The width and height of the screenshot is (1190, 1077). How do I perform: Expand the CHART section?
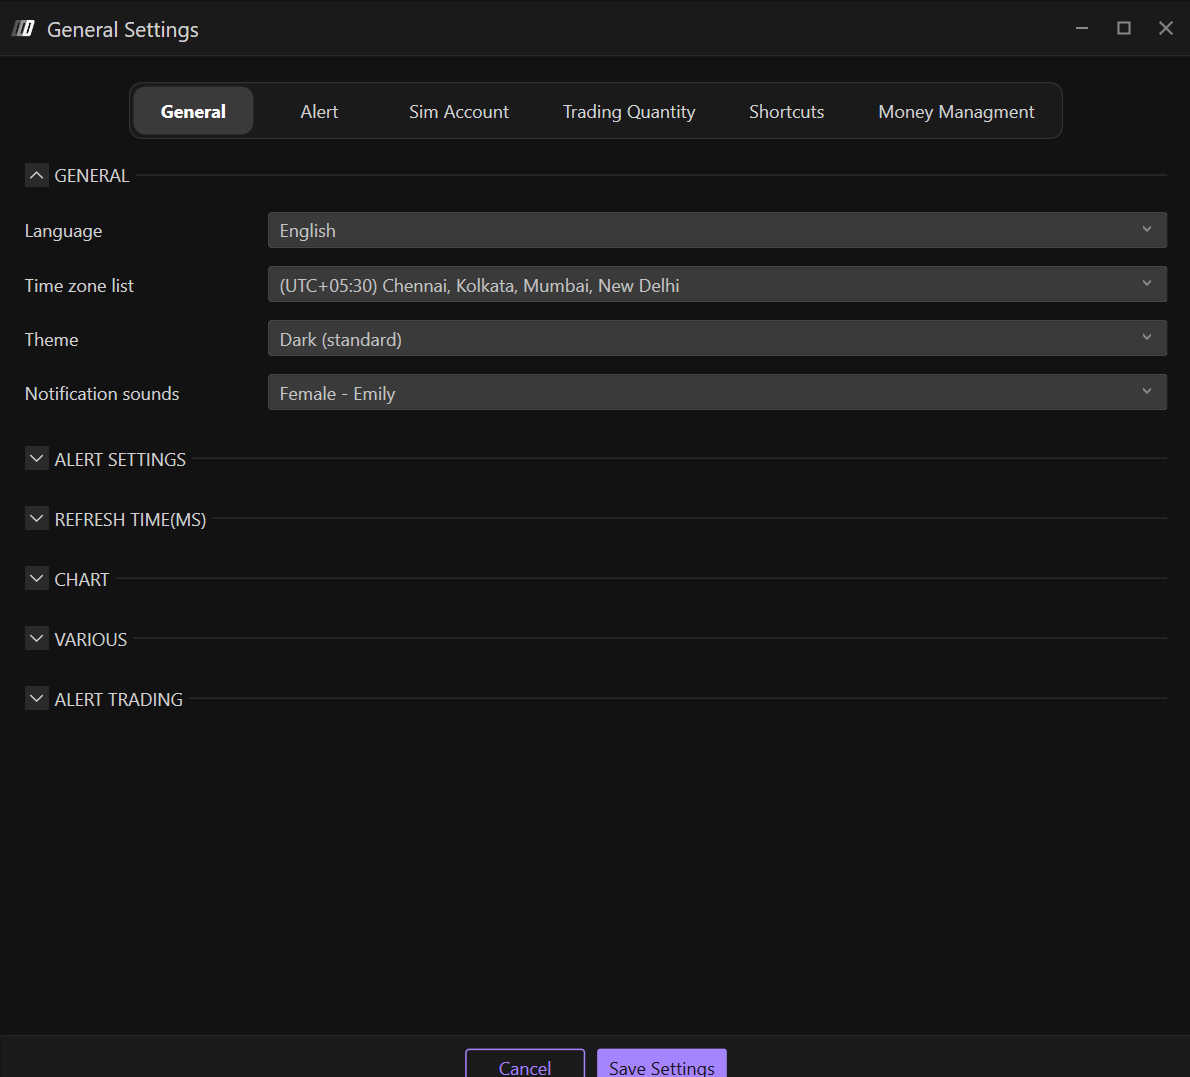[37, 579]
